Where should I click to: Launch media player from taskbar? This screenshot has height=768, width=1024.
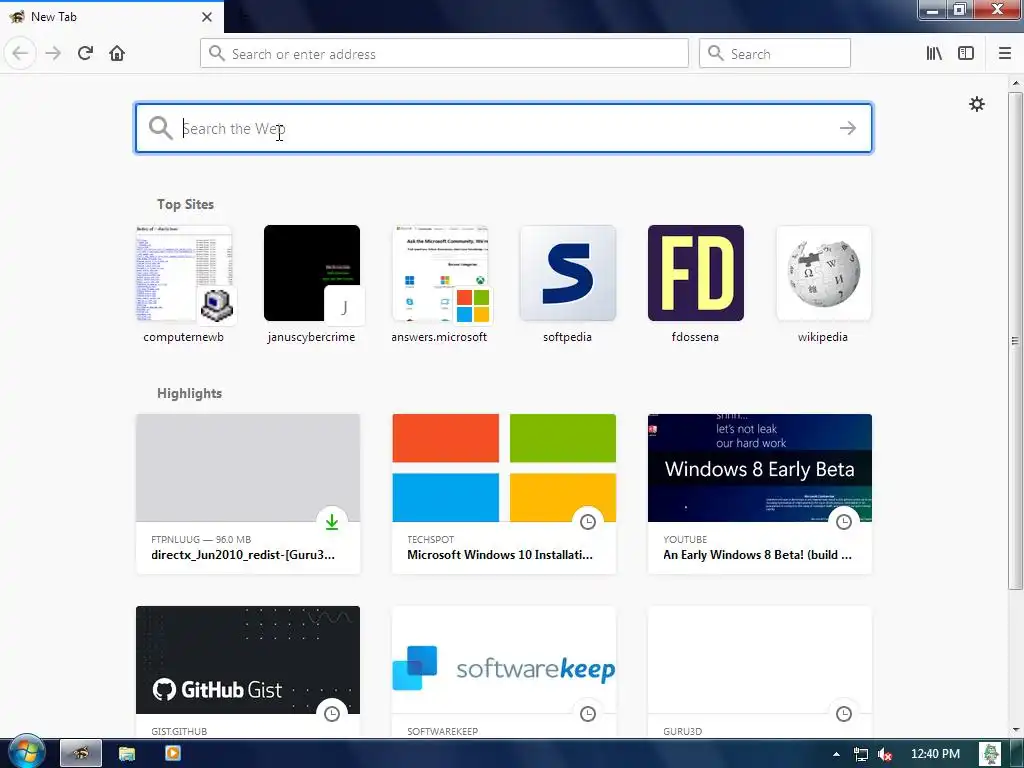click(172, 753)
